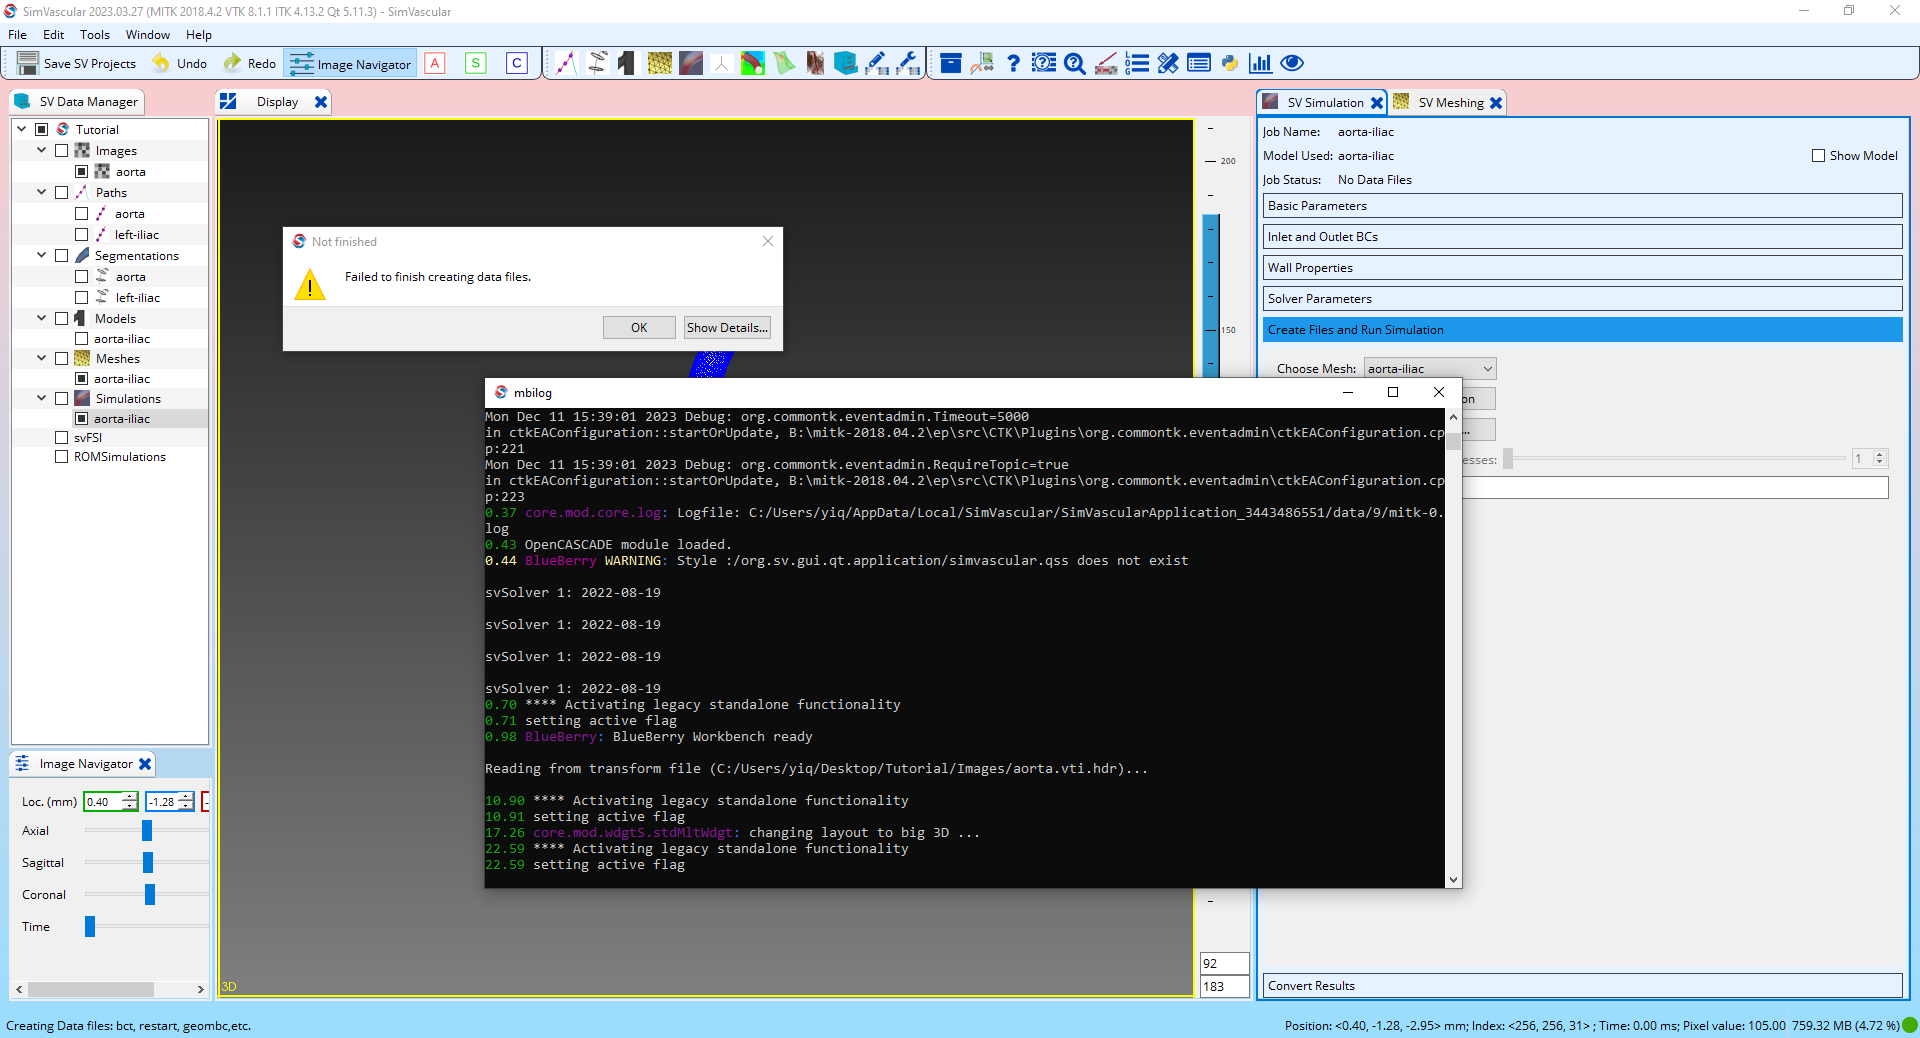The image size is (1920, 1038).
Task: Toggle the Sagittal 'S' view button
Action: 476,63
